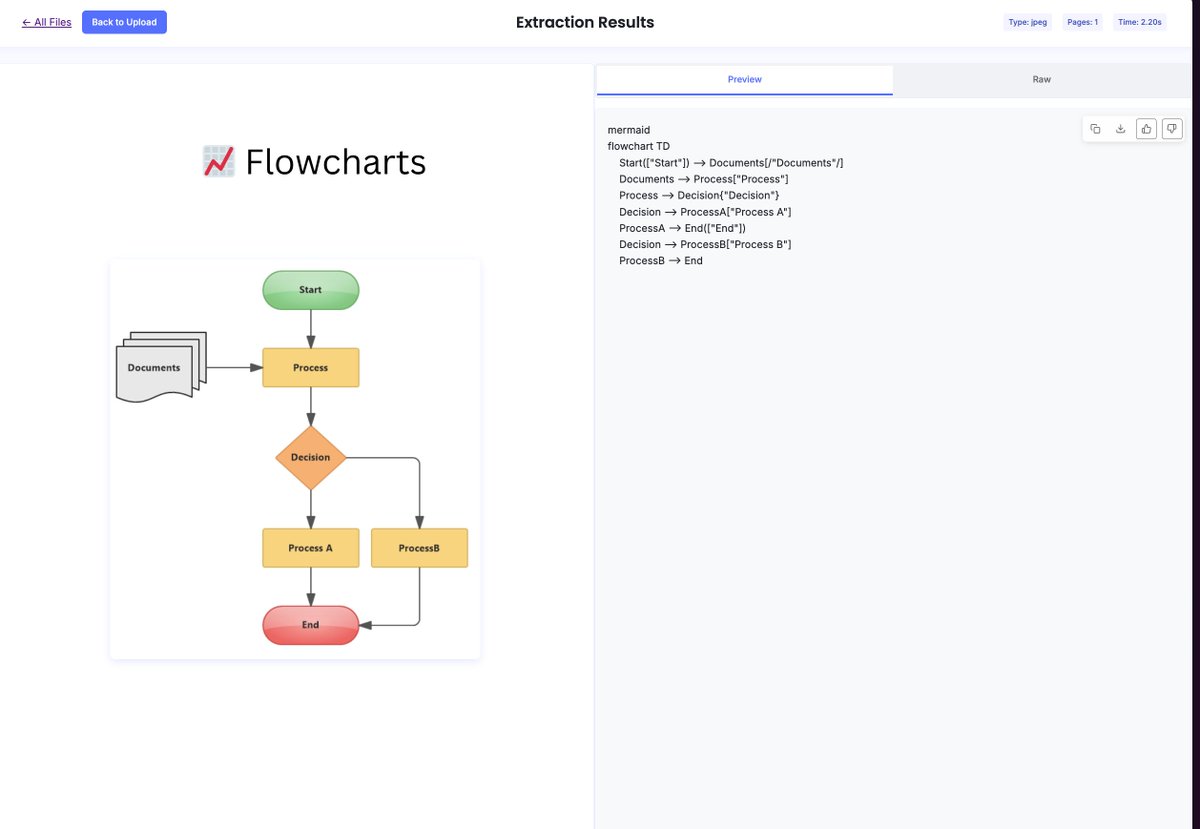Click the Documents shape in flowchart

[161, 367]
